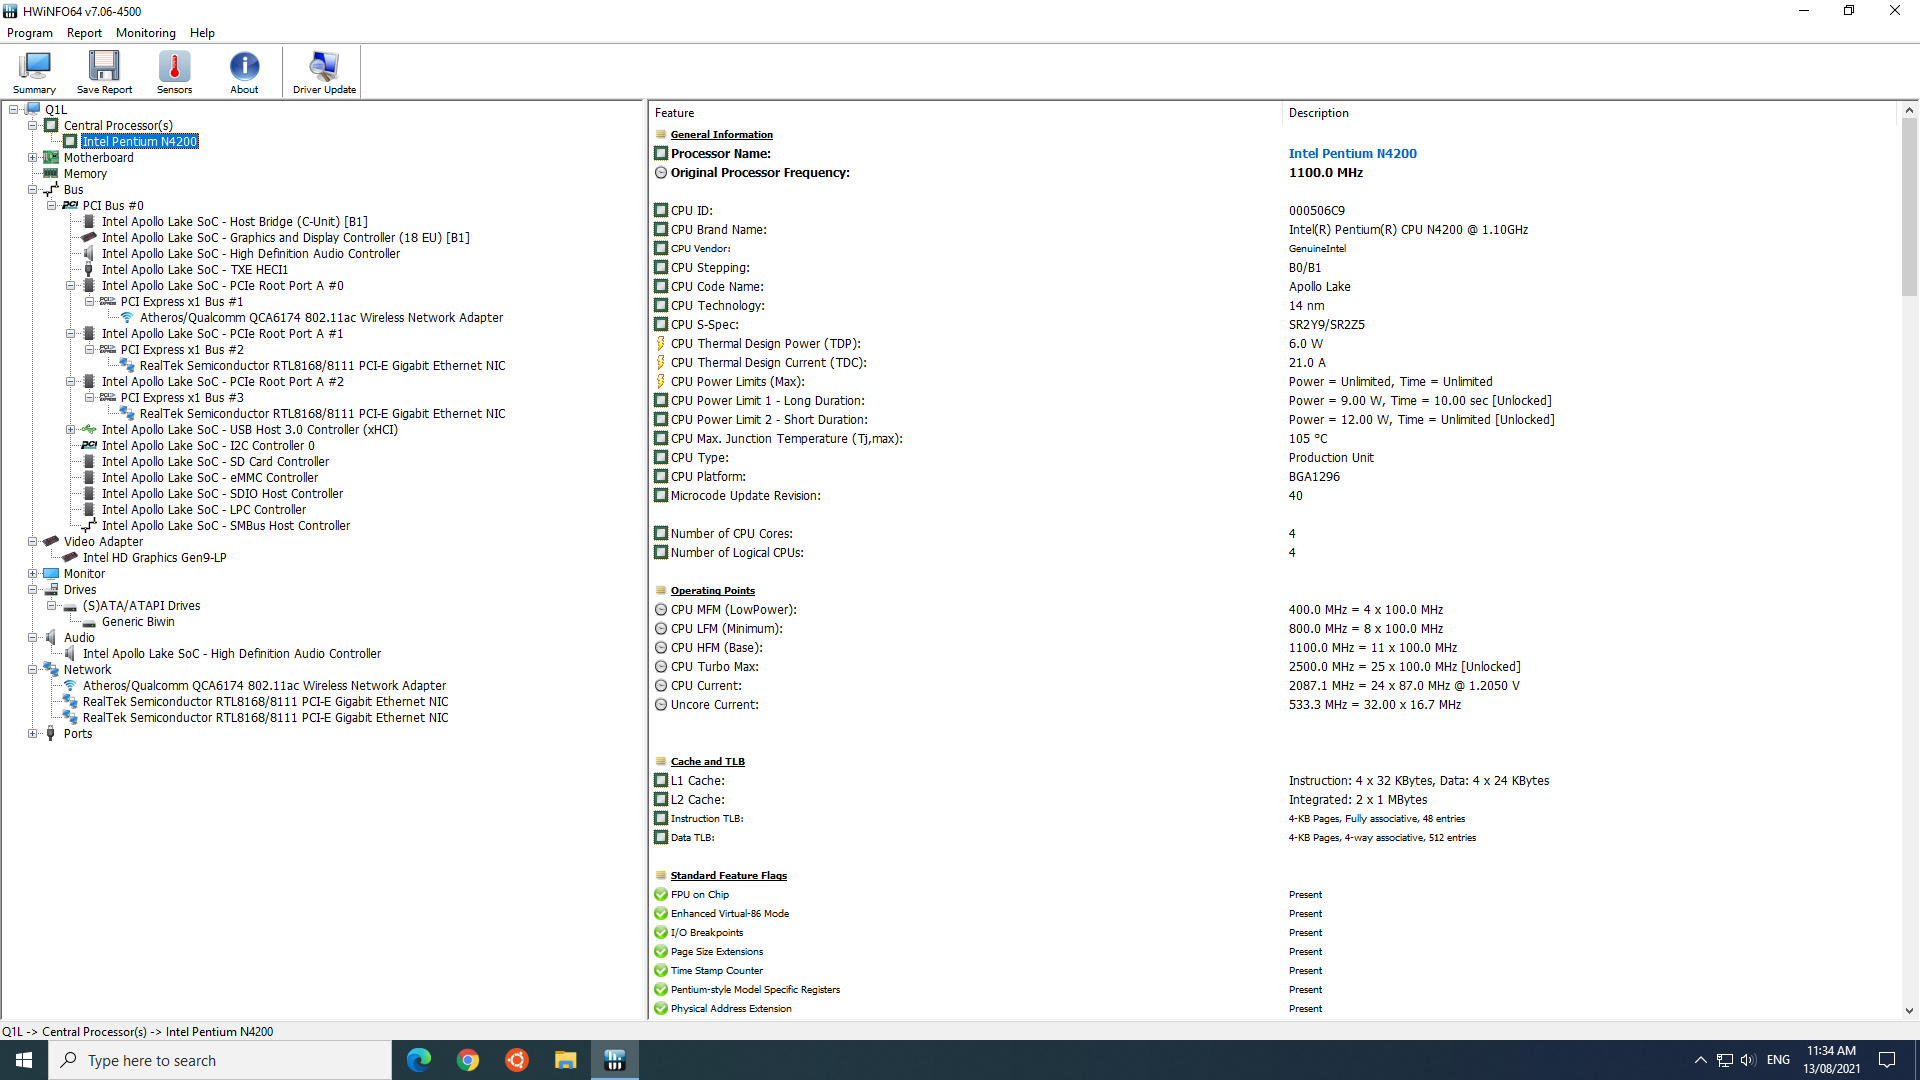
Task: Click the Windows Start button
Action: click(24, 1060)
